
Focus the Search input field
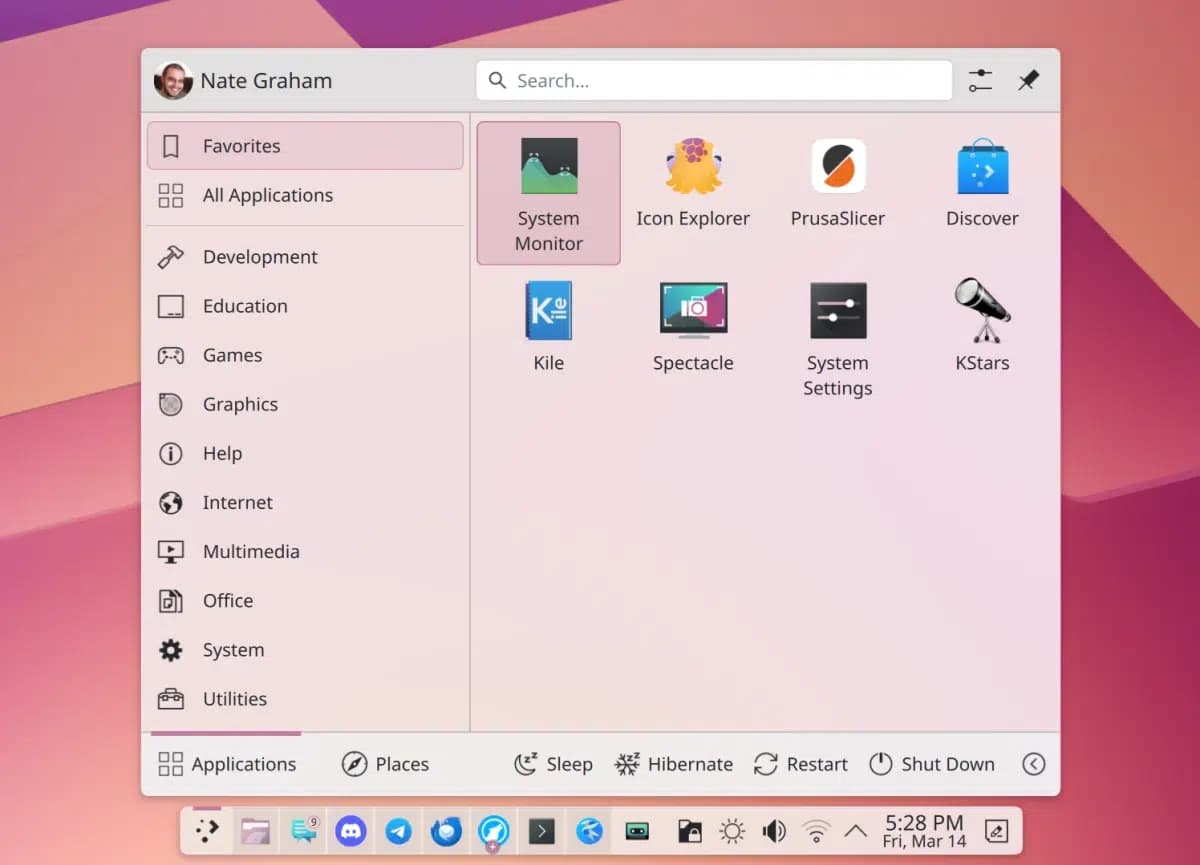714,81
